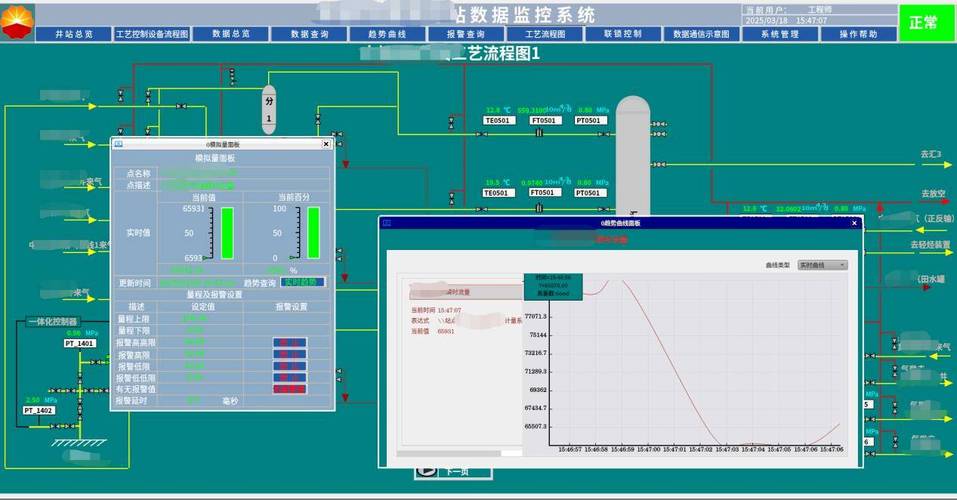The height and width of the screenshot is (500, 957).
Task: Click the upper FT0501 flow meter tag
Action: tap(543, 120)
